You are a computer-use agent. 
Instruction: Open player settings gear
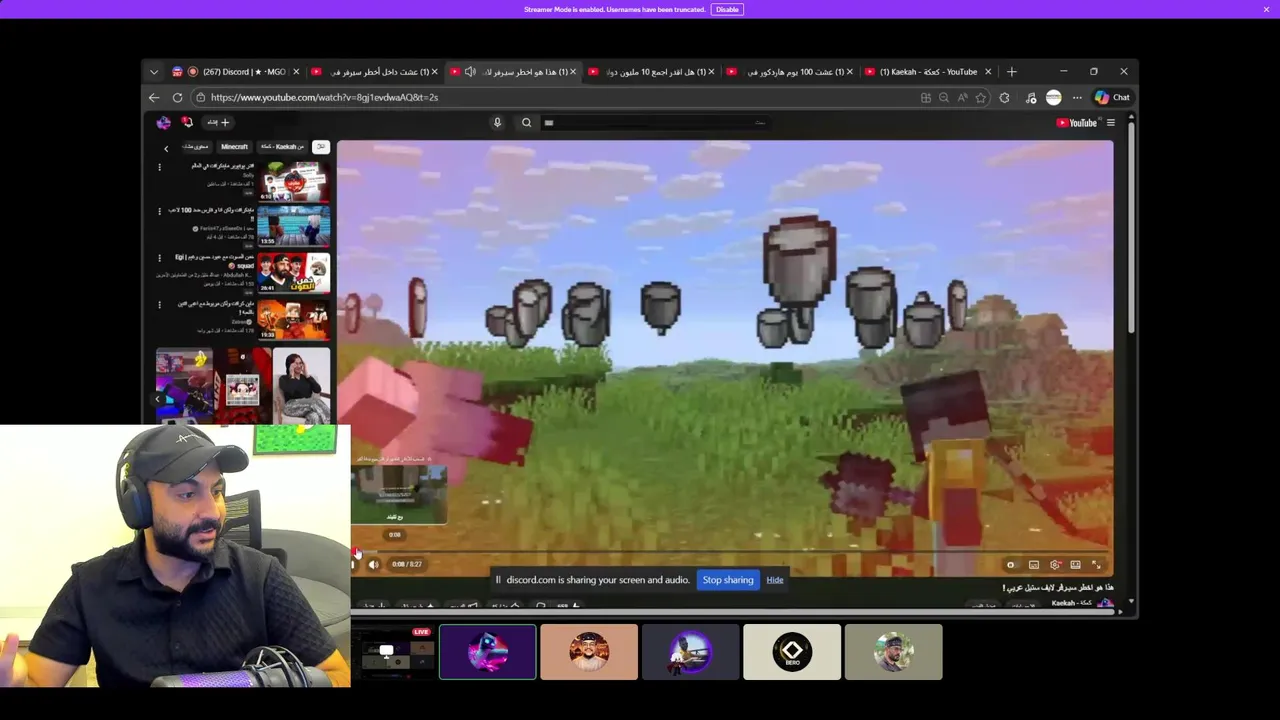click(x=1055, y=565)
